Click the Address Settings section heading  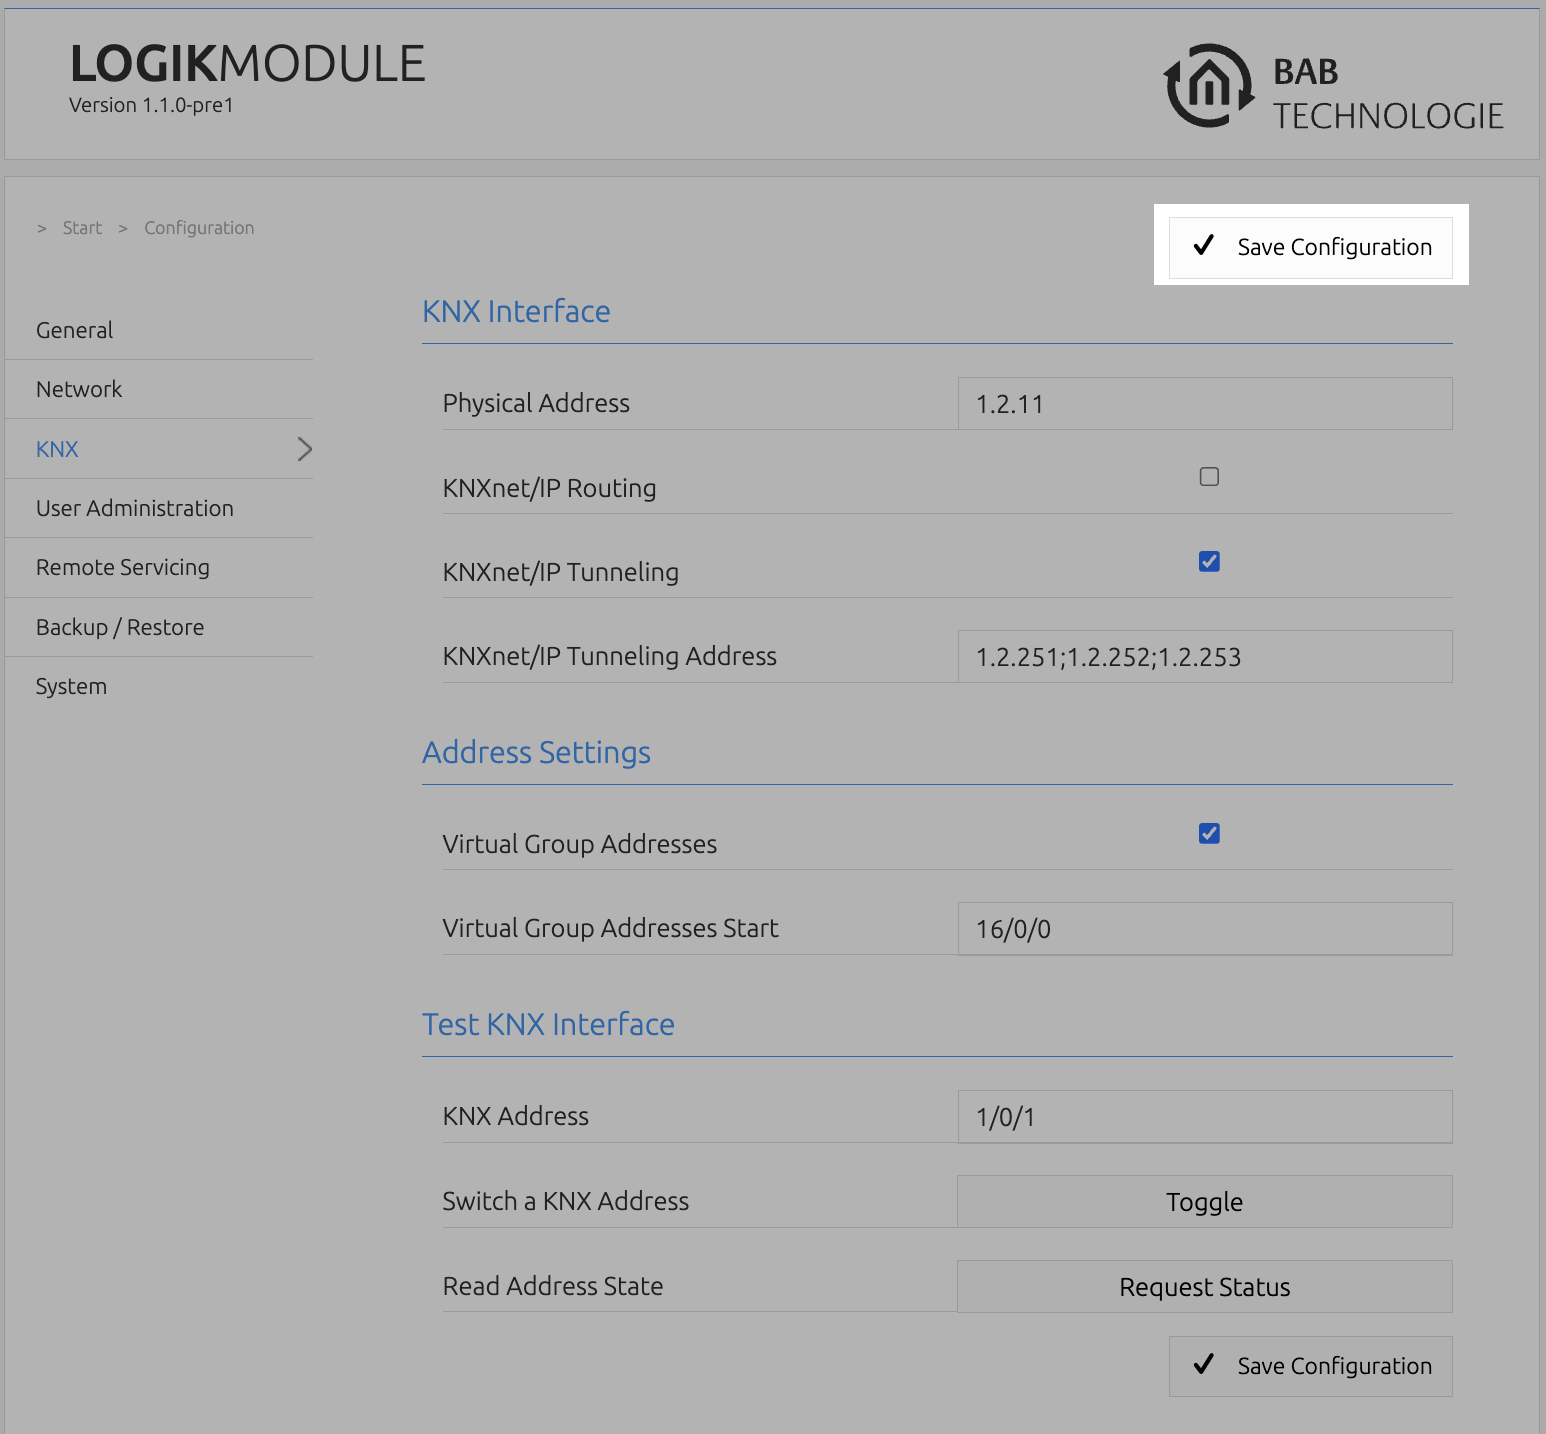point(536,752)
